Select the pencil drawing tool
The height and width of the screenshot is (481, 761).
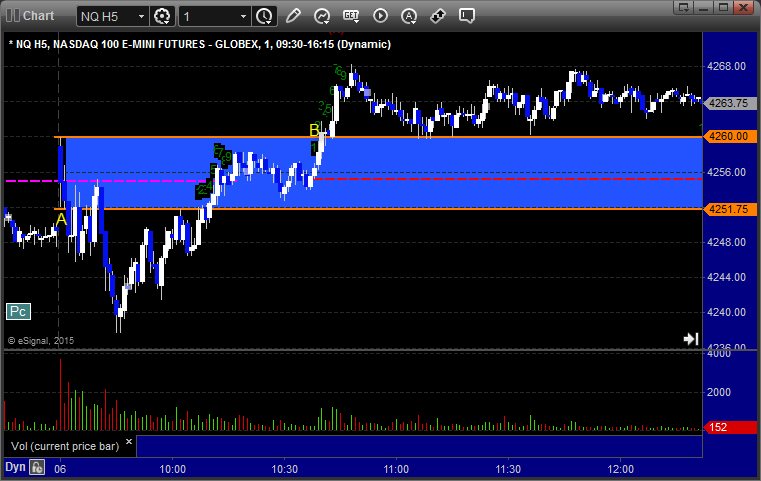tap(293, 16)
